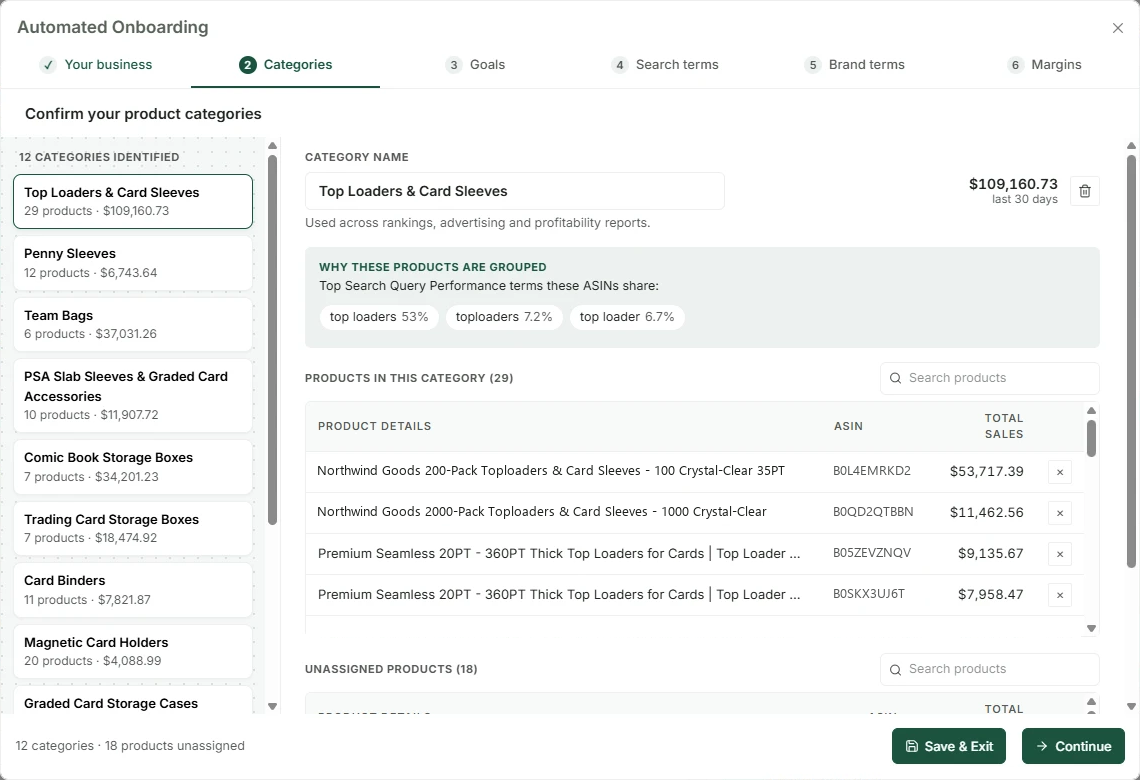This screenshot has height=780, width=1140.
Task: Click the $109,160.73 last 30 days total
Action: click(1013, 190)
